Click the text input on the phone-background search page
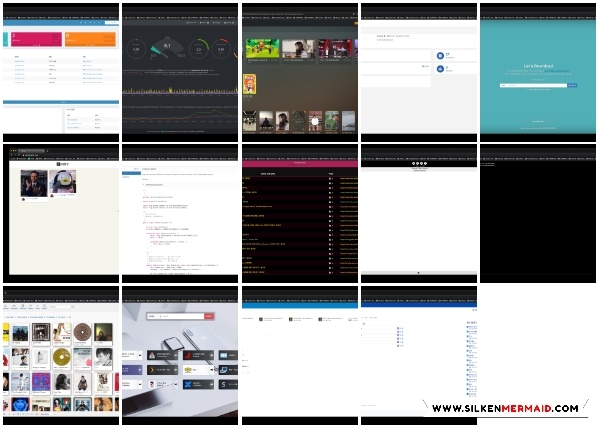Viewport: 600px width, 428px height. (181, 316)
